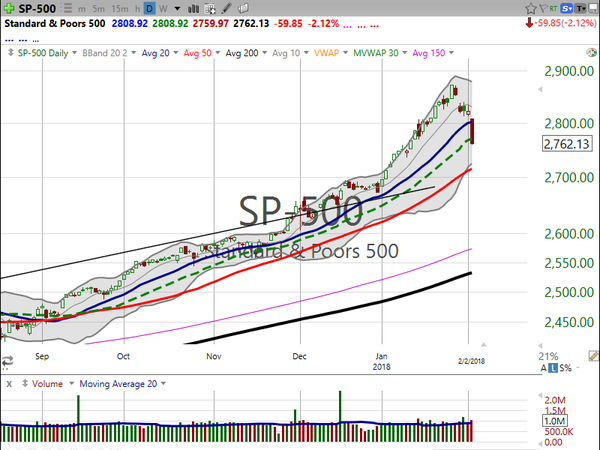Viewport: 600px width, 450px height.
Task: Click the refresh arrows icon below chart
Action: [x=7, y=361]
